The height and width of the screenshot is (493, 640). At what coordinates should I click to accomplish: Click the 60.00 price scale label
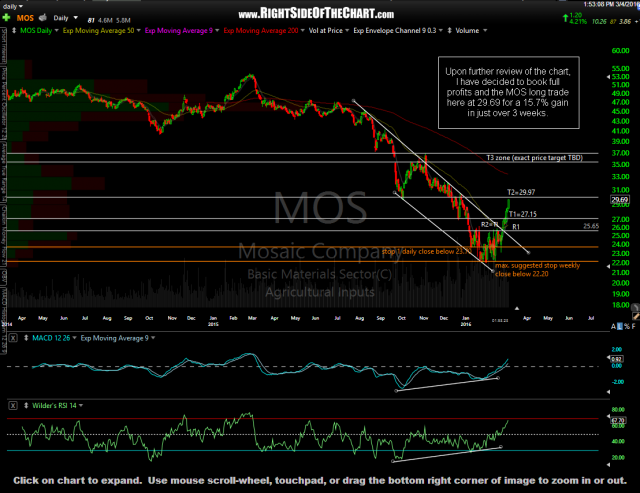(620, 51)
